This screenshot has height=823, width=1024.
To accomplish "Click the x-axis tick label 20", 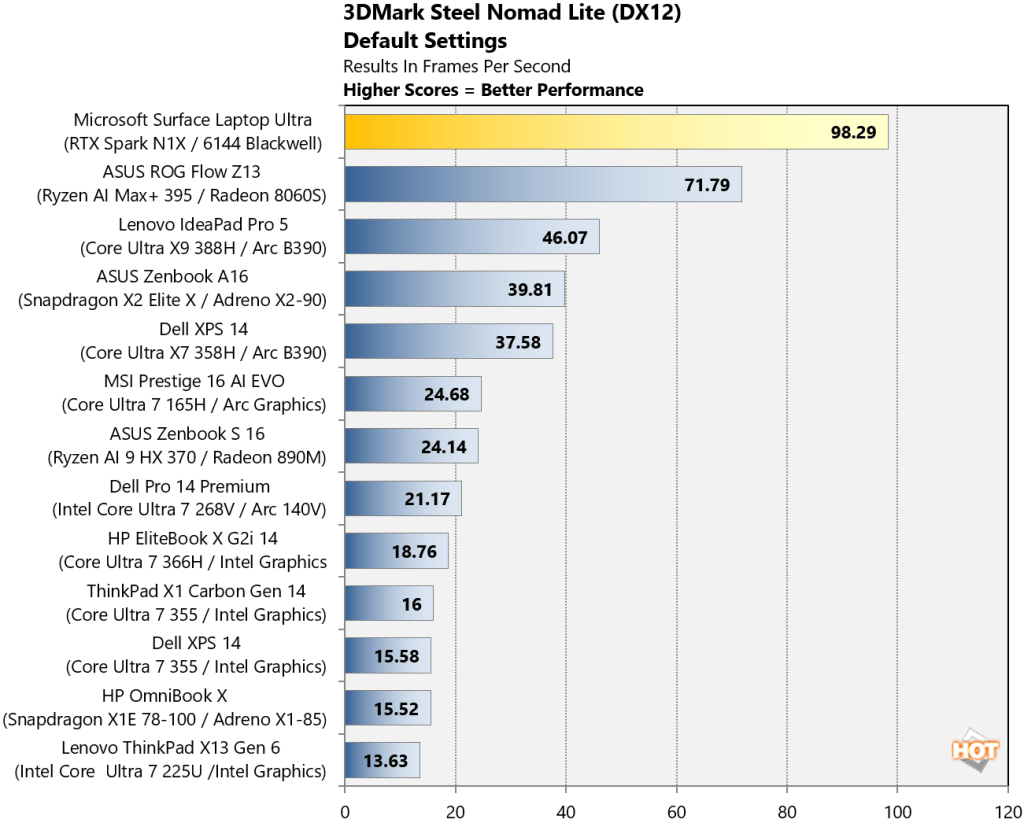I will [x=455, y=813].
